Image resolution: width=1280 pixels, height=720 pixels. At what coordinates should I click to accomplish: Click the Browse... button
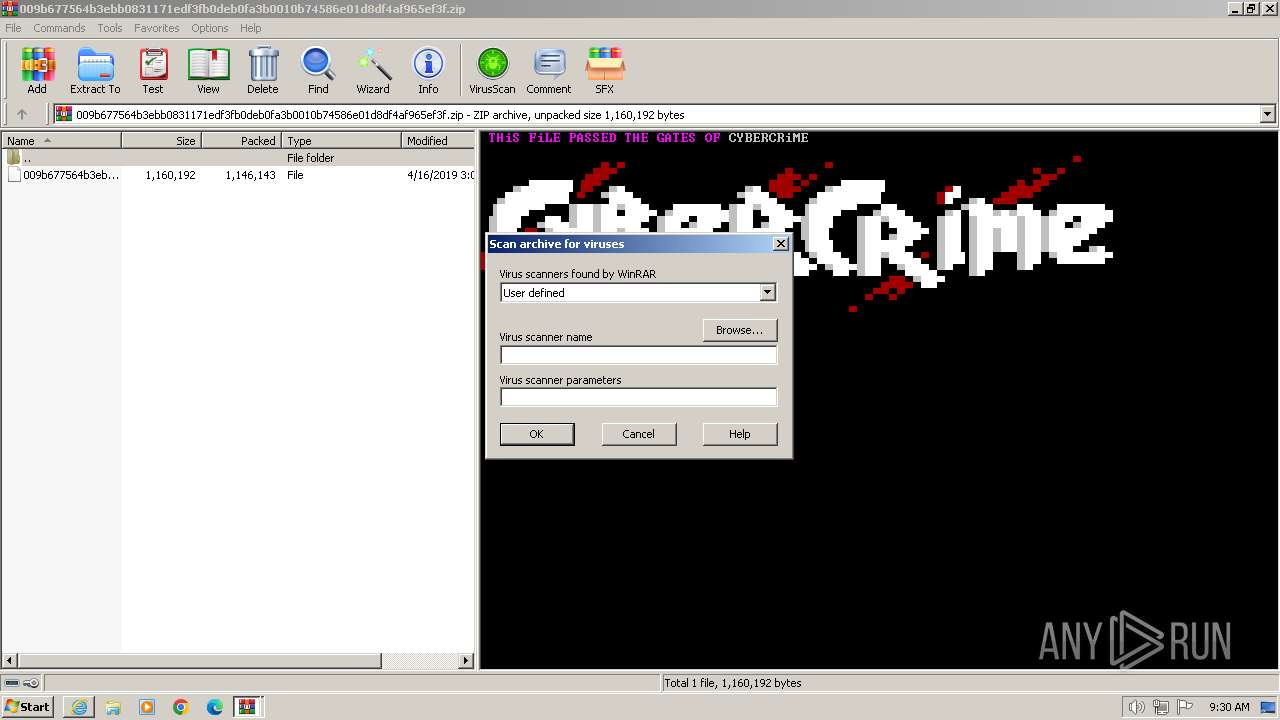(x=739, y=330)
